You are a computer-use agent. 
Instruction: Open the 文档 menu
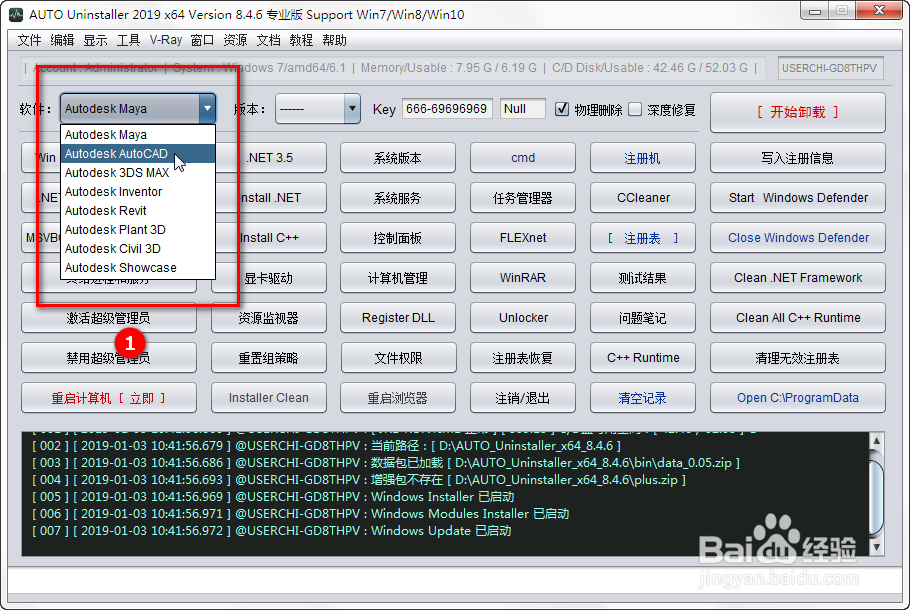(268, 40)
